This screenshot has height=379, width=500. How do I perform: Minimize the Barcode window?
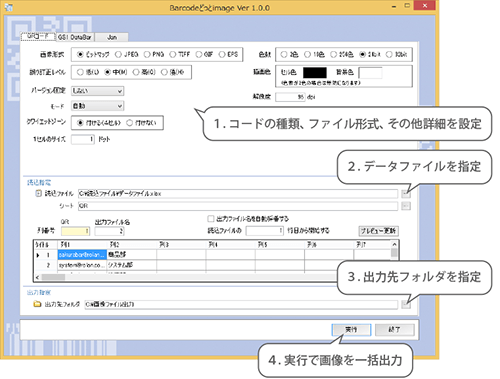394,6
